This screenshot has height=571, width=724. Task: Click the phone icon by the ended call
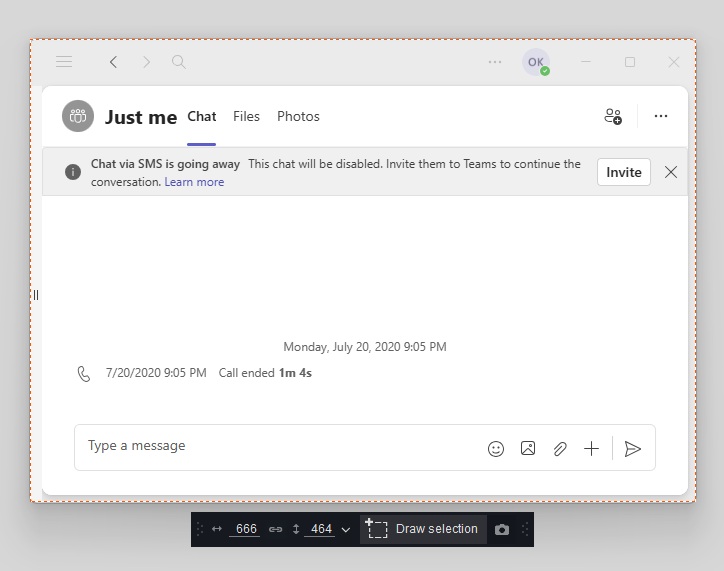point(84,373)
